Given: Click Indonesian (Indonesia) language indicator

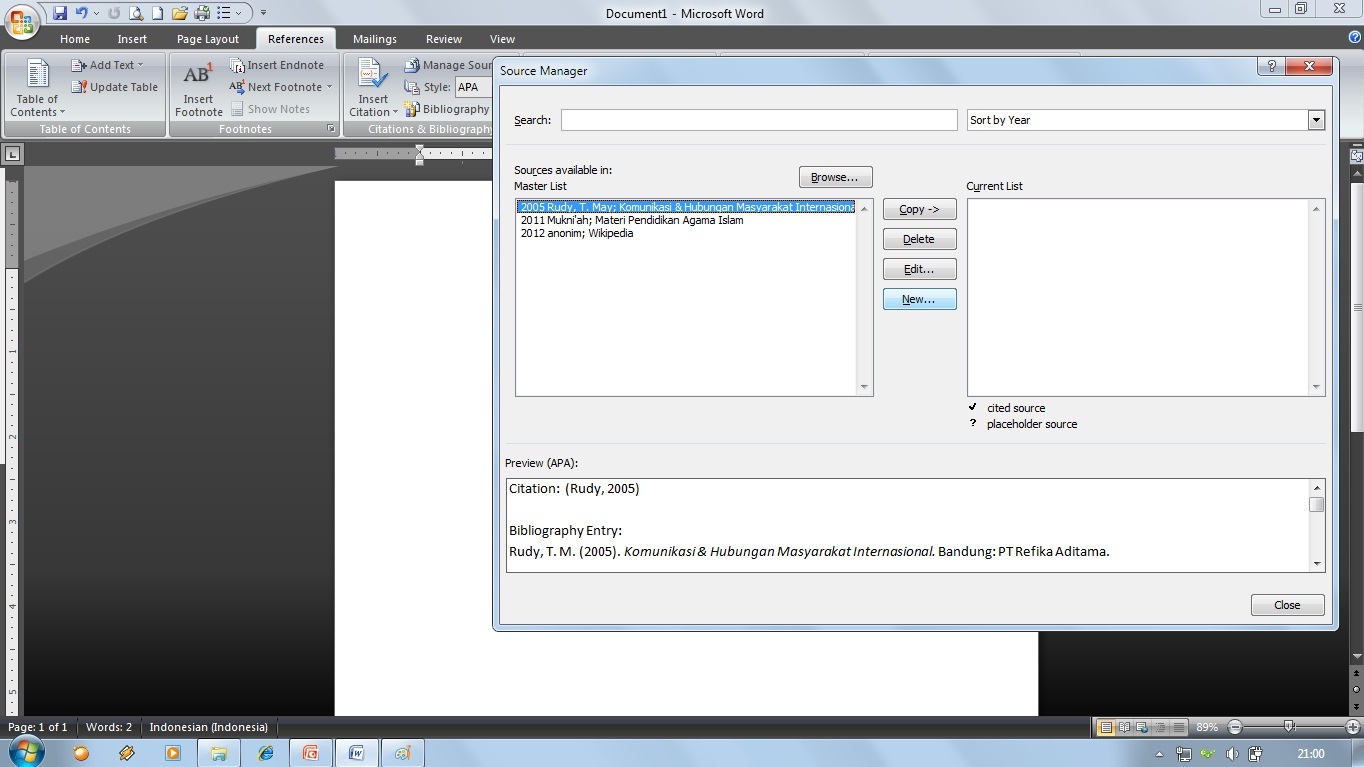Looking at the screenshot, I should pos(208,727).
